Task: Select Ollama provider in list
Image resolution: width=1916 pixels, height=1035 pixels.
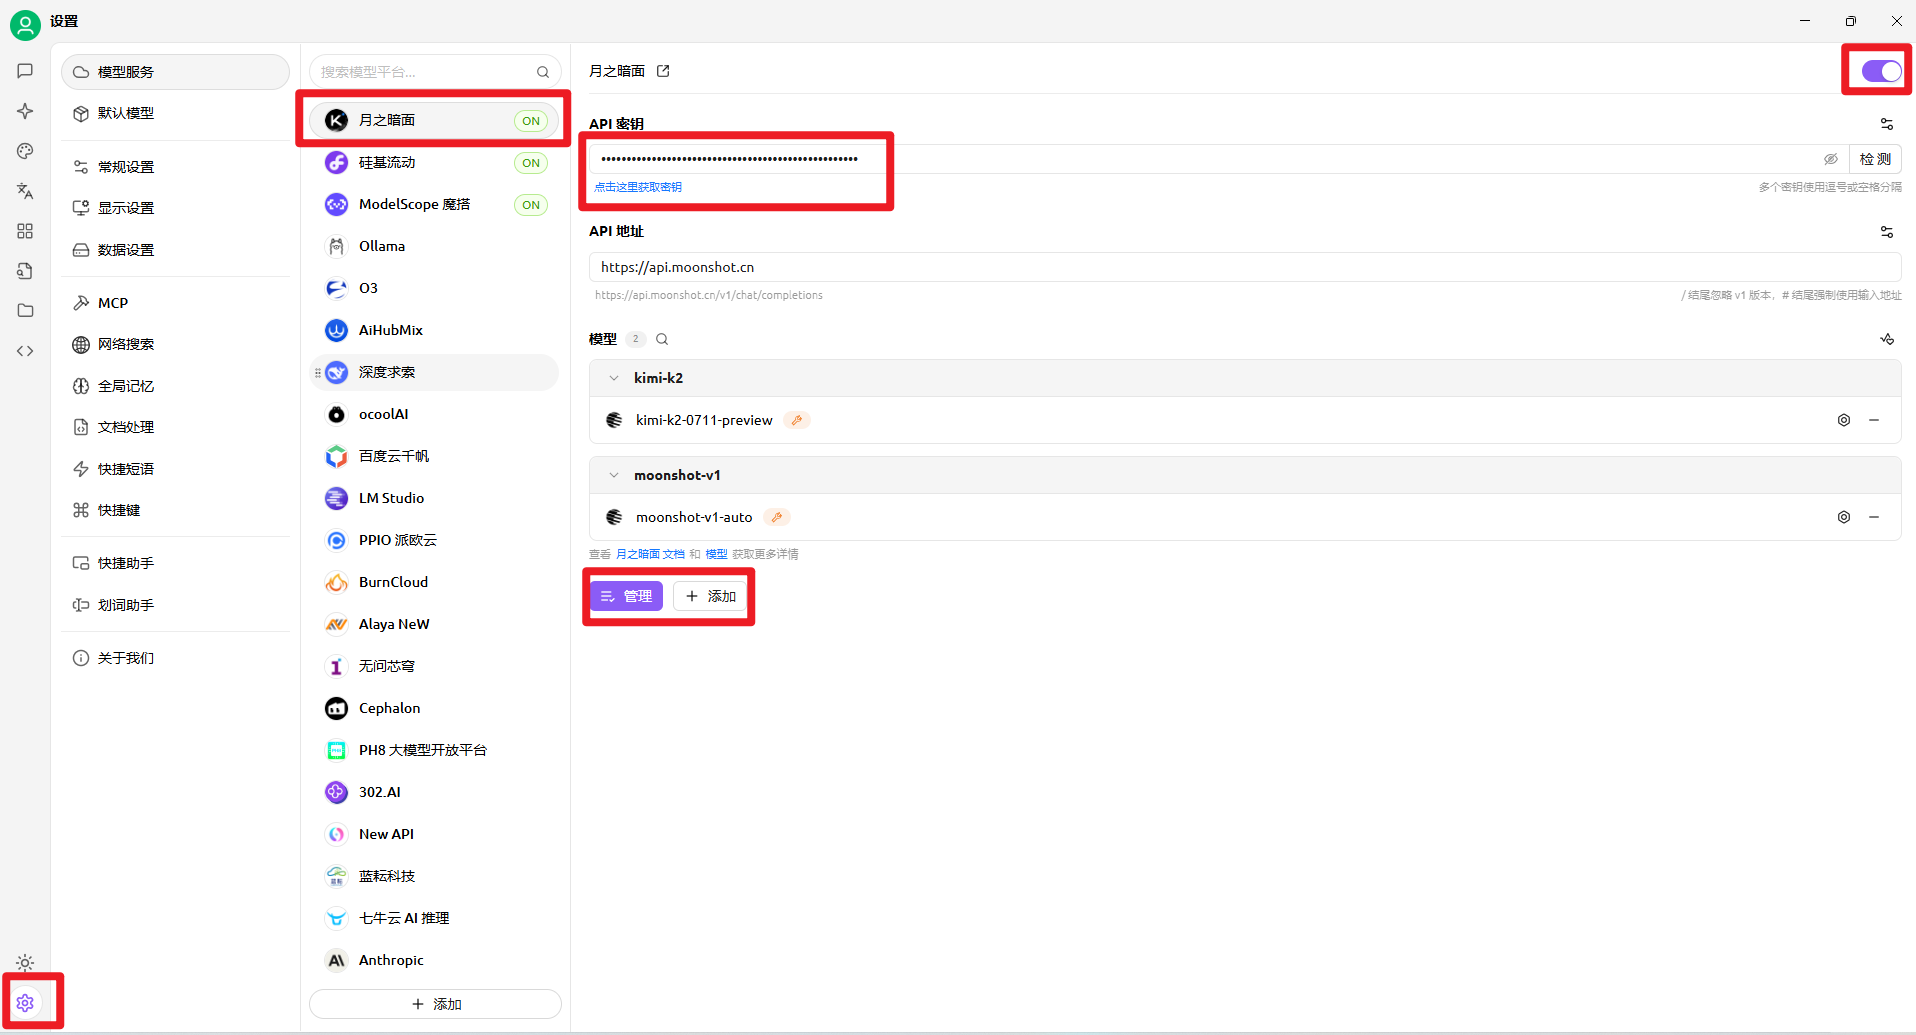Action: coord(435,246)
